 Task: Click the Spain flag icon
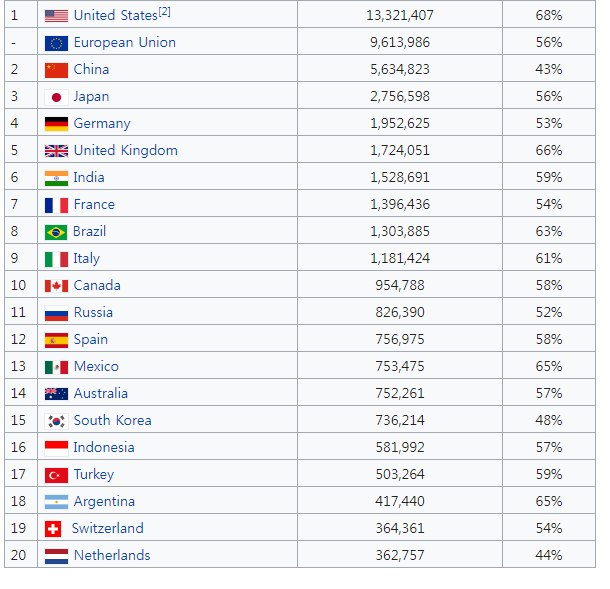(56, 340)
